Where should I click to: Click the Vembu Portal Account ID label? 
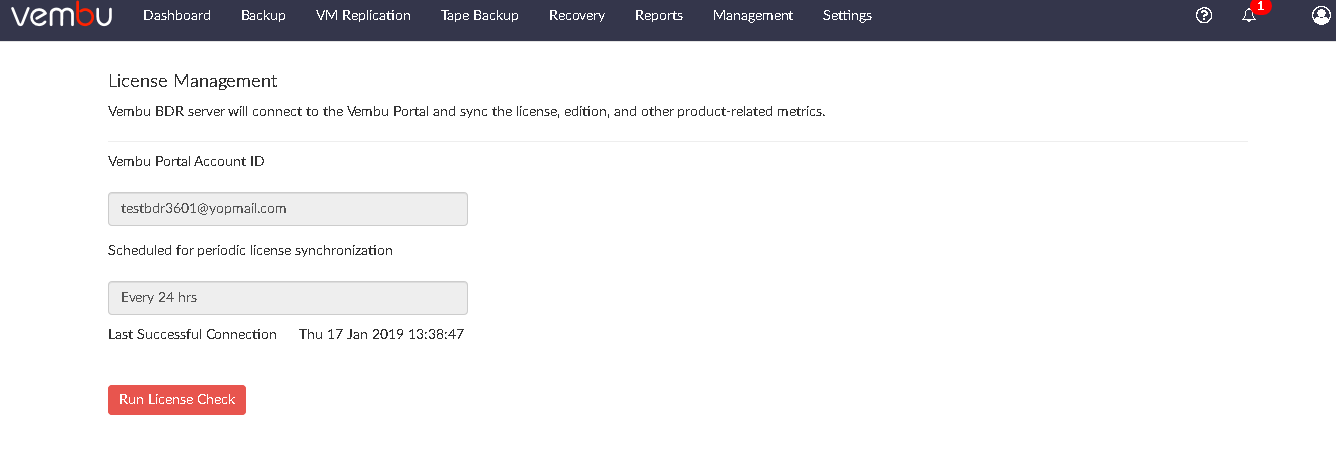coord(186,161)
